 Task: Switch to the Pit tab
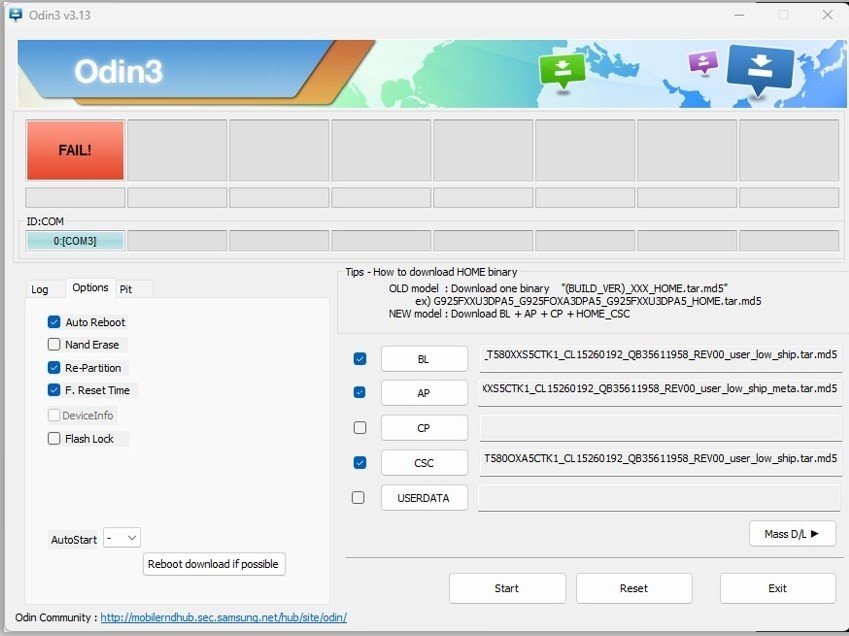pyautogui.click(x=126, y=289)
